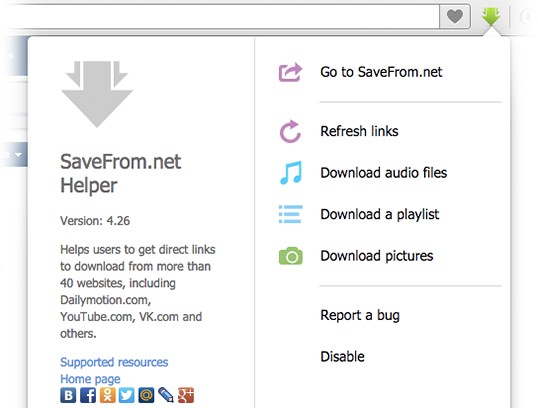The width and height of the screenshot is (538, 408).
Task: Click the blue playlist list icon
Action: [x=291, y=214]
